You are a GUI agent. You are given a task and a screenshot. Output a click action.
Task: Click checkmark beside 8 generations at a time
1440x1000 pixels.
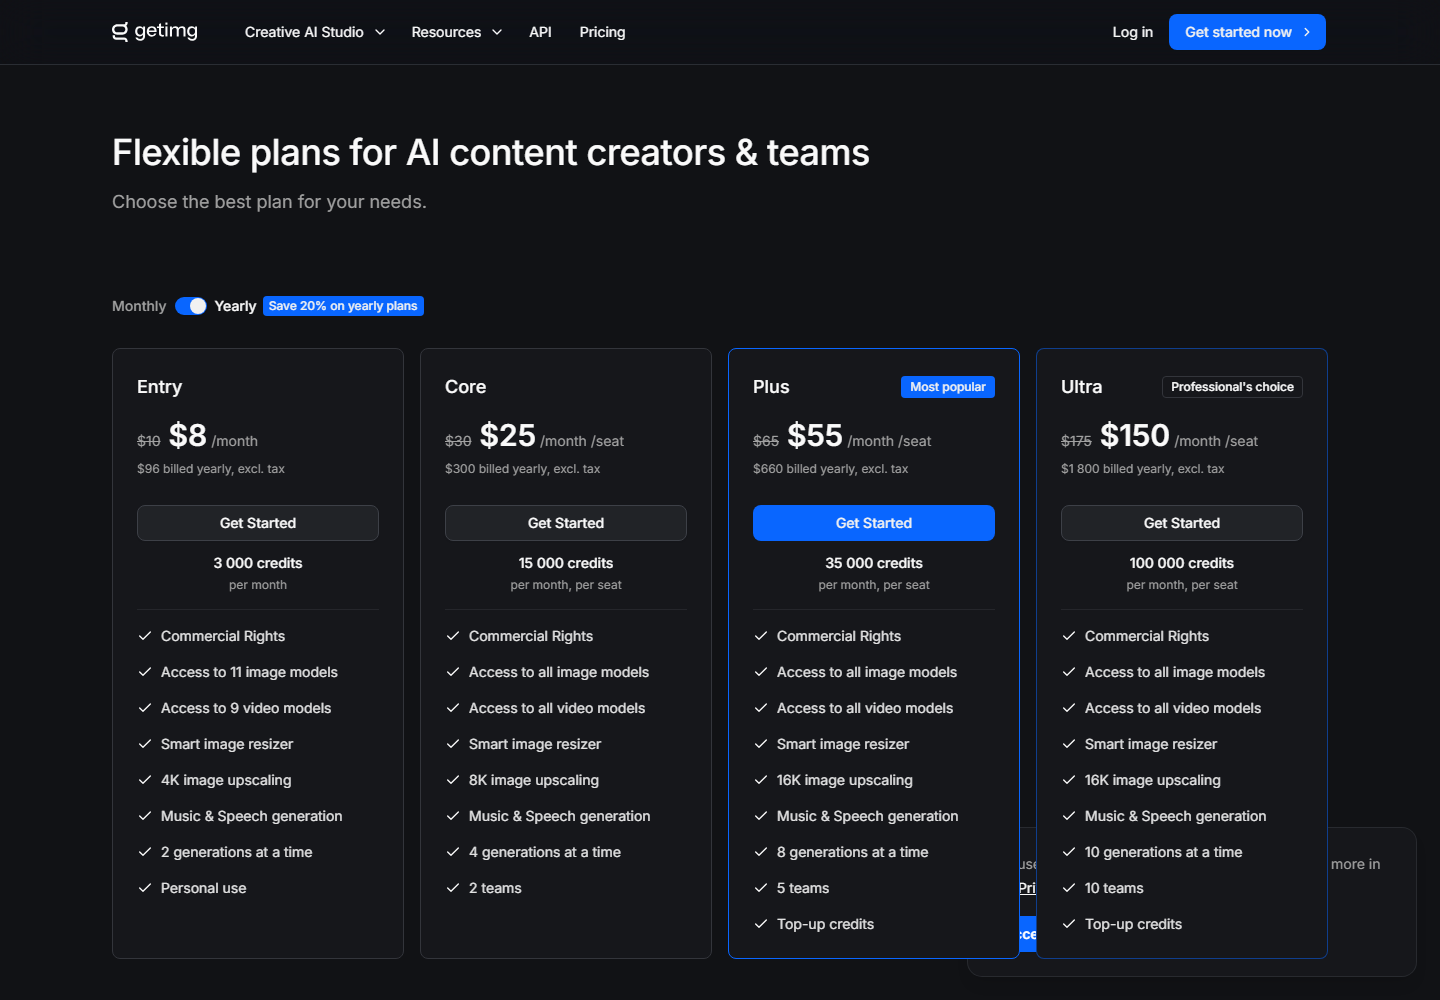[x=761, y=852]
